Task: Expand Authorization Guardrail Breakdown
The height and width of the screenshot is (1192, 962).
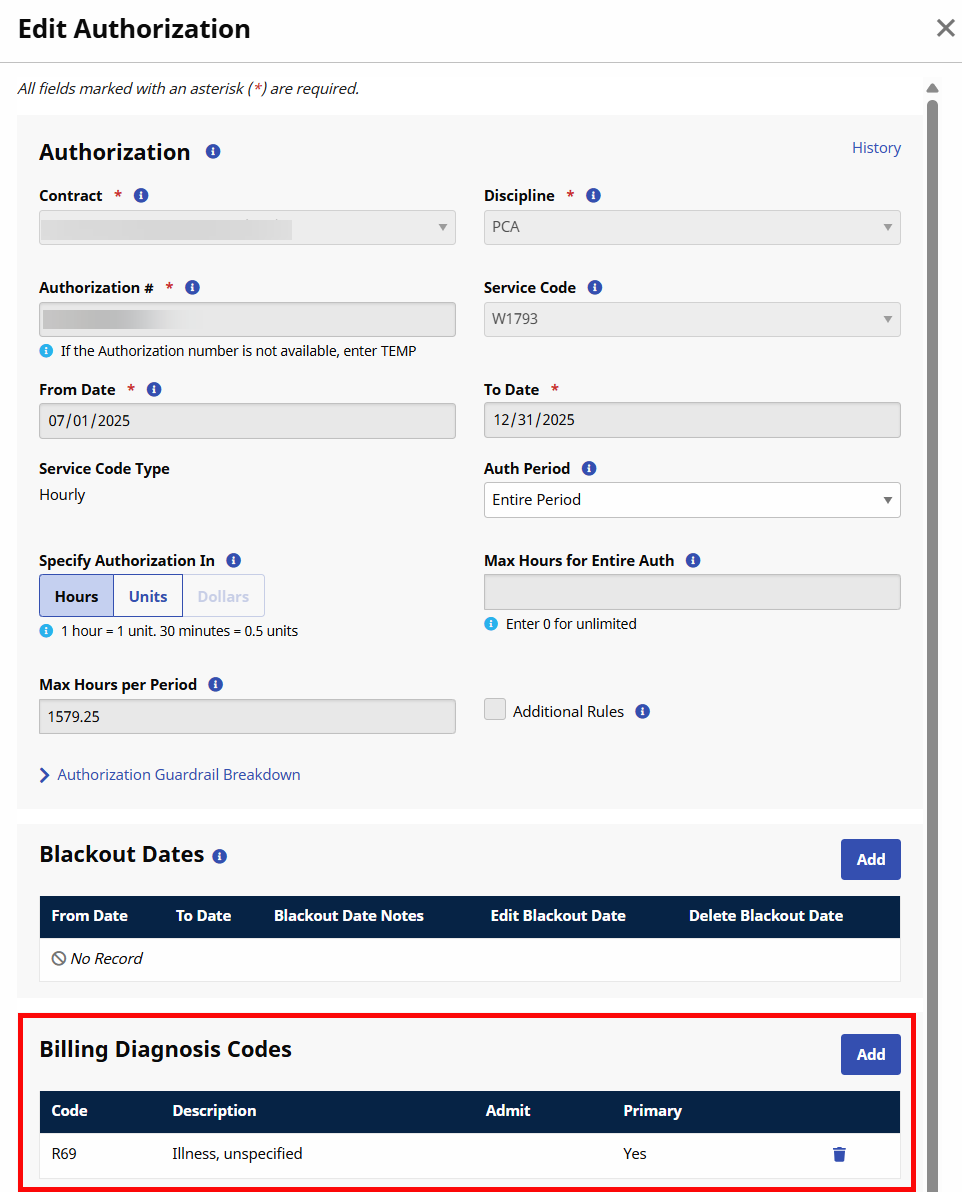Action: (x=169, y=774)
